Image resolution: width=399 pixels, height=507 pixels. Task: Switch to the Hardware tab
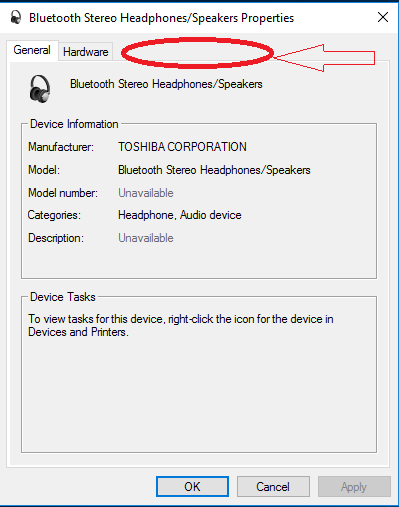(86, 52)
